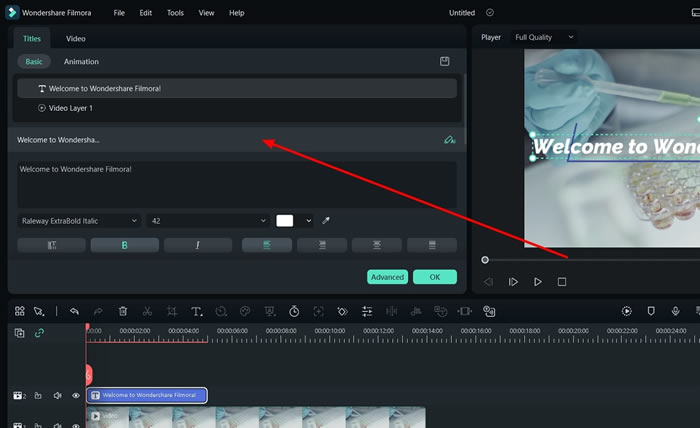Click the title text input box
The image size is (700, 428).
[237, 184]
